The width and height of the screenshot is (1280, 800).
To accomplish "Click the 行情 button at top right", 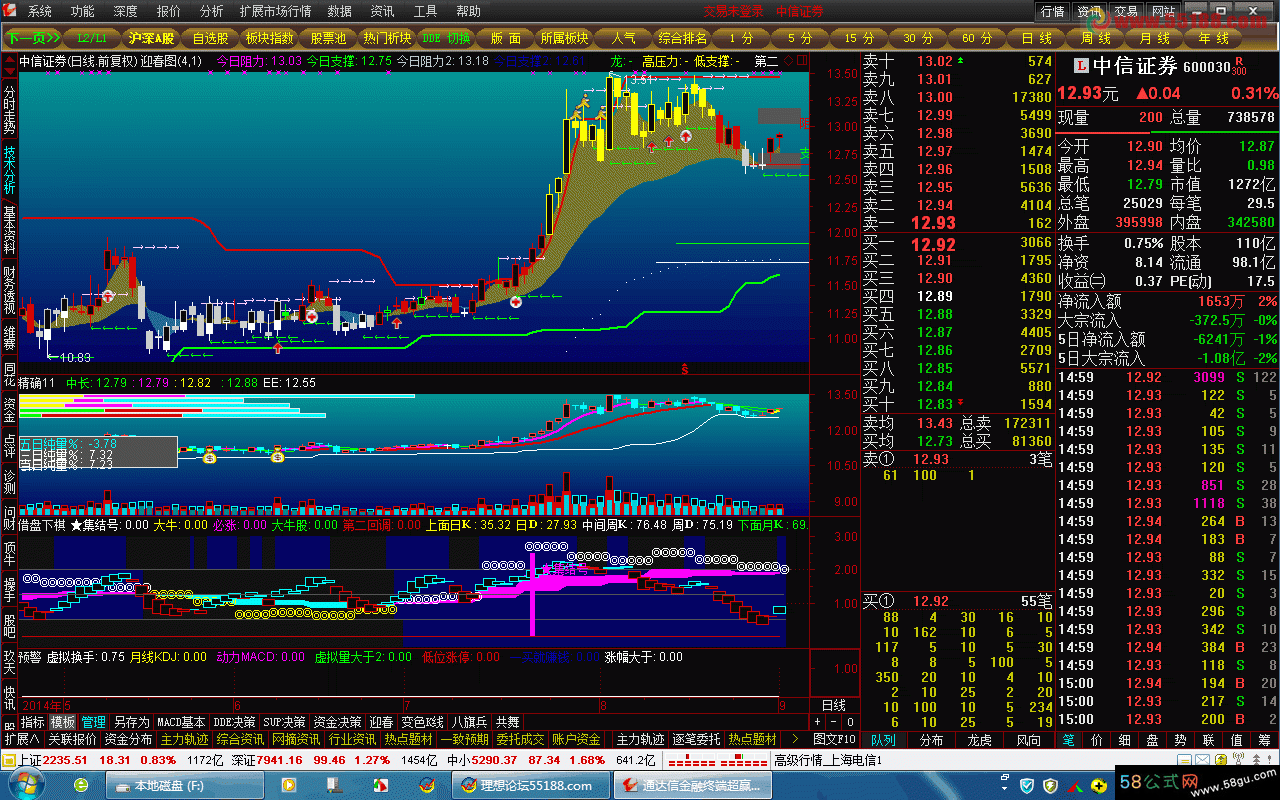I will click(x=1052, y=11).
